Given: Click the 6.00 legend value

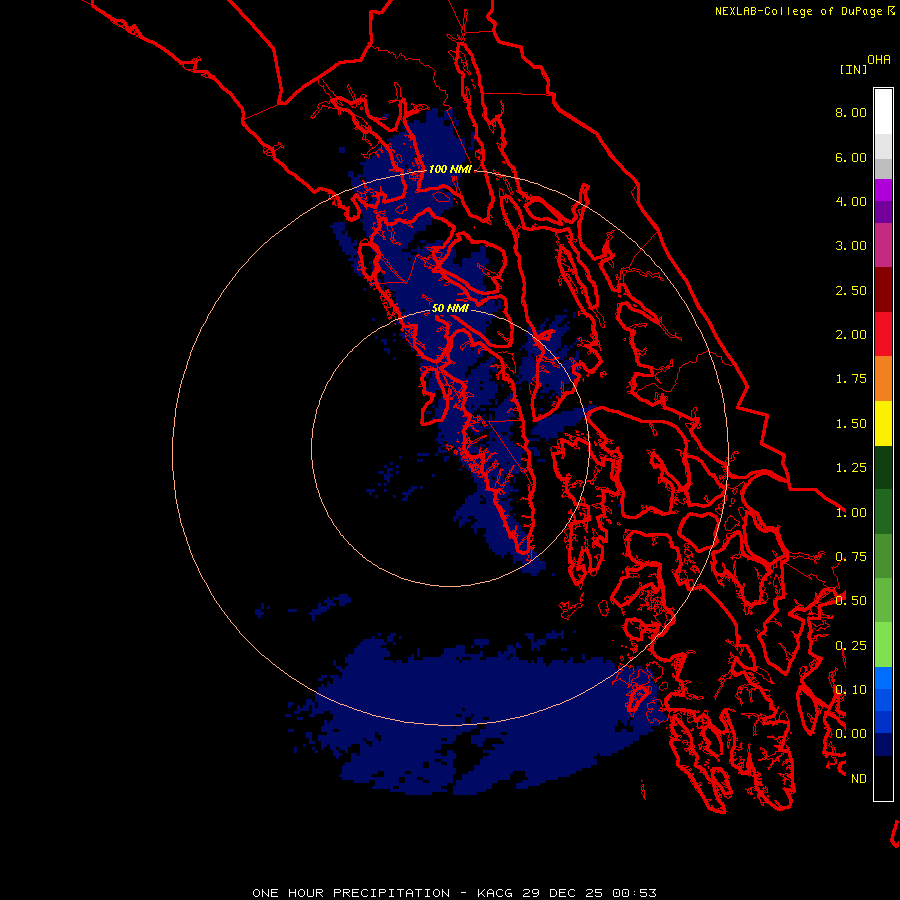Looking at the screenshot, I should coord(851,157).
